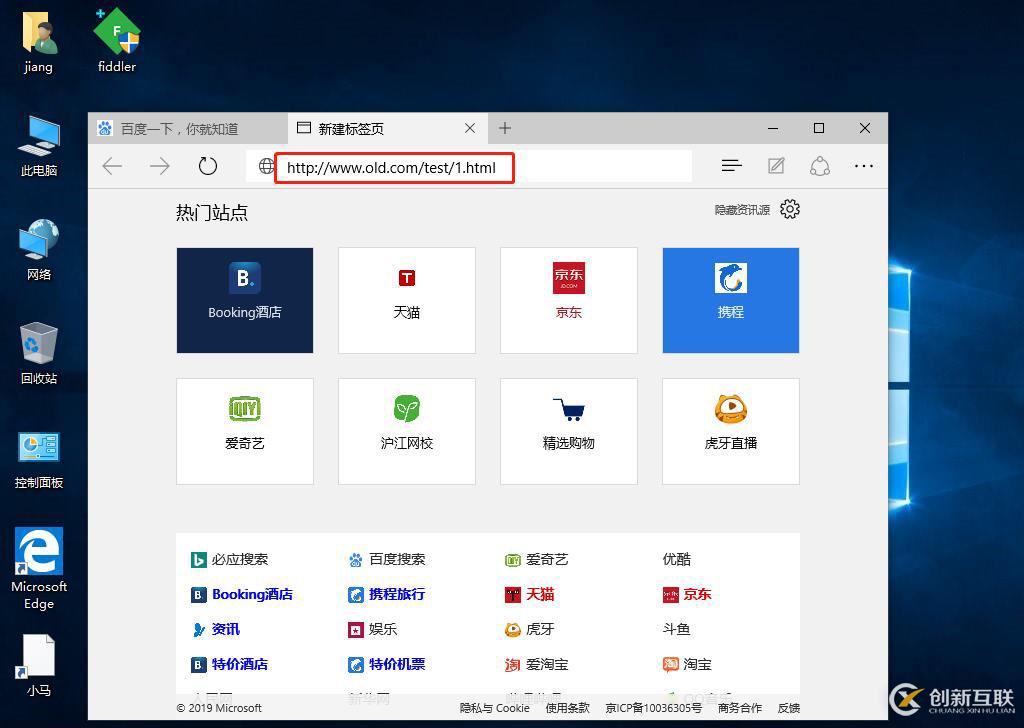Switch to the 百度一下 tab
Screen dimensions: 1024x728
(x=185, y=128)
